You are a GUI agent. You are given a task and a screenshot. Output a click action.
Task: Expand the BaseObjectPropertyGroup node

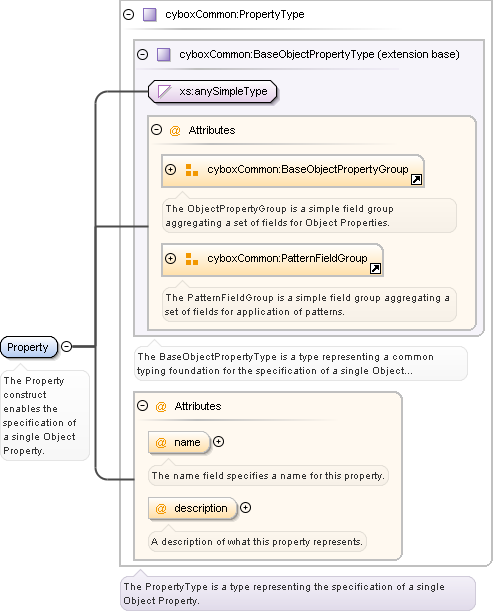pos(170,170)
